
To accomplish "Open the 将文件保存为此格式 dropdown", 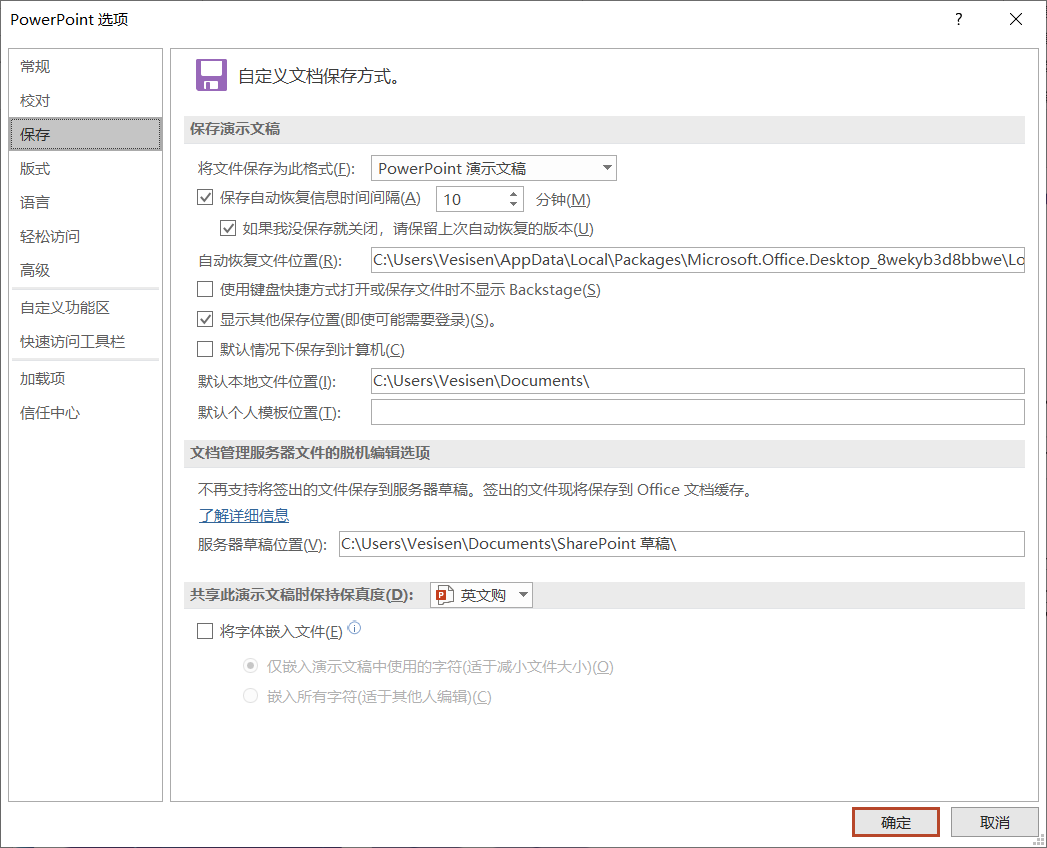I will (493, 168).
